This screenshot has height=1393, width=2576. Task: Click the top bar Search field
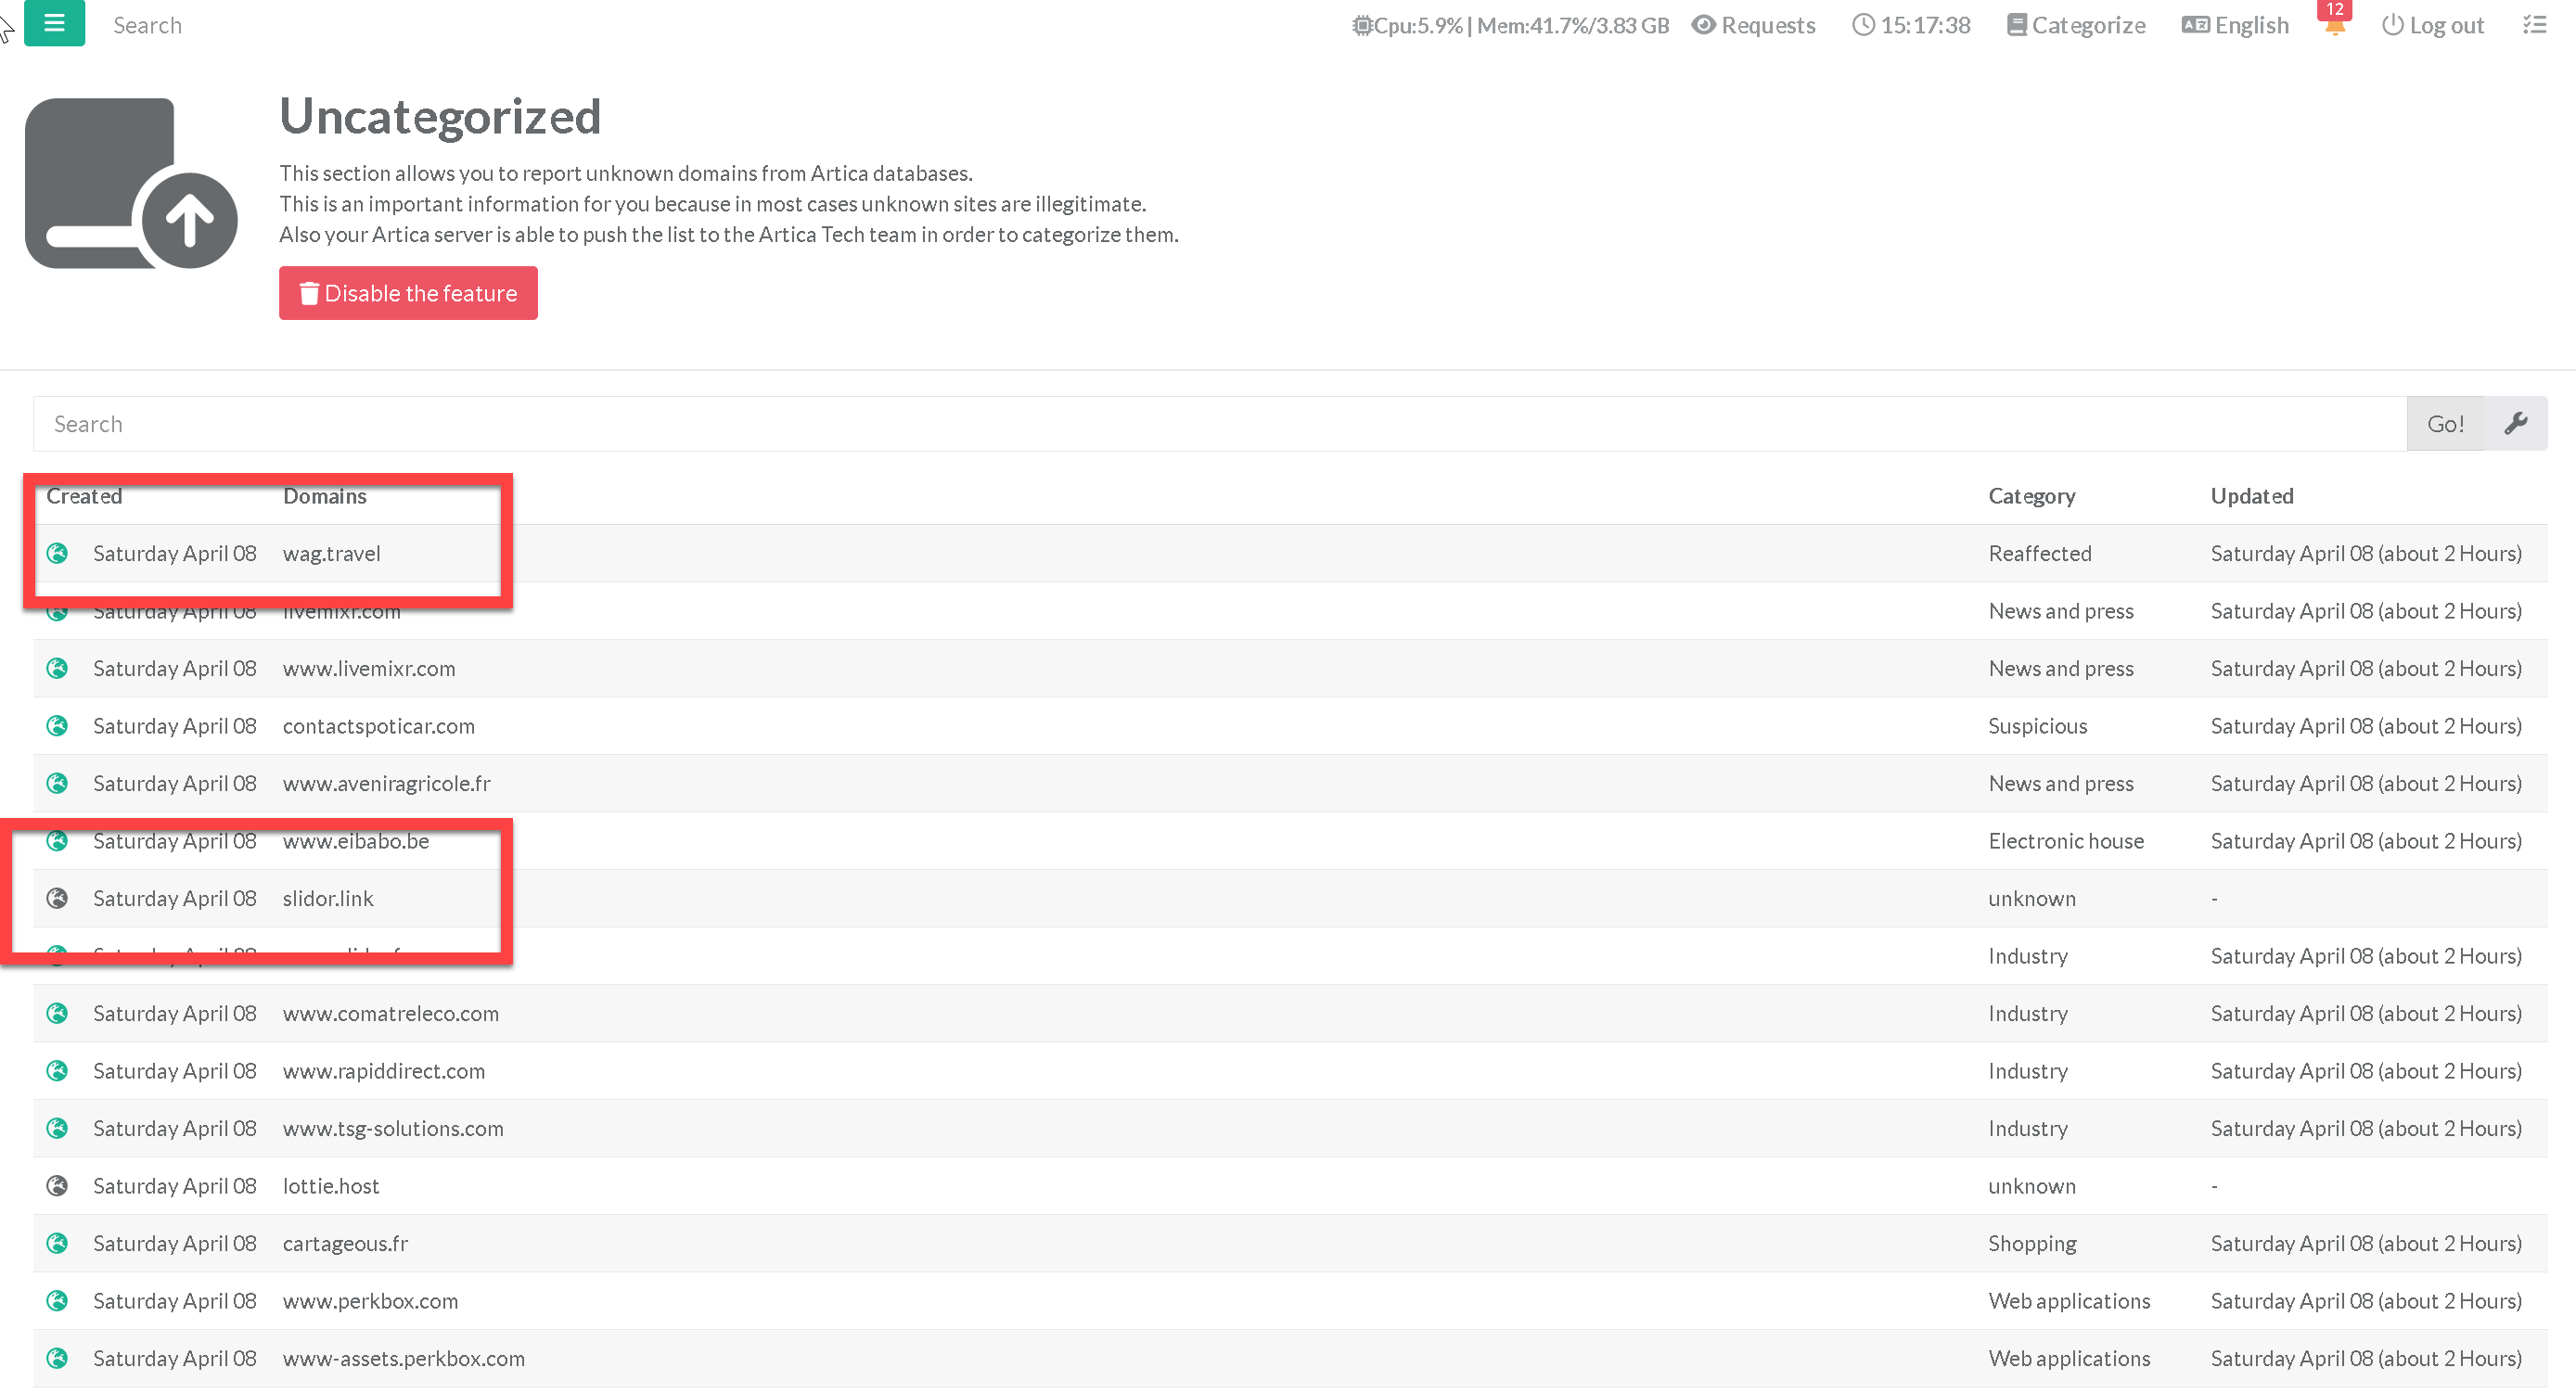[148, 25]
